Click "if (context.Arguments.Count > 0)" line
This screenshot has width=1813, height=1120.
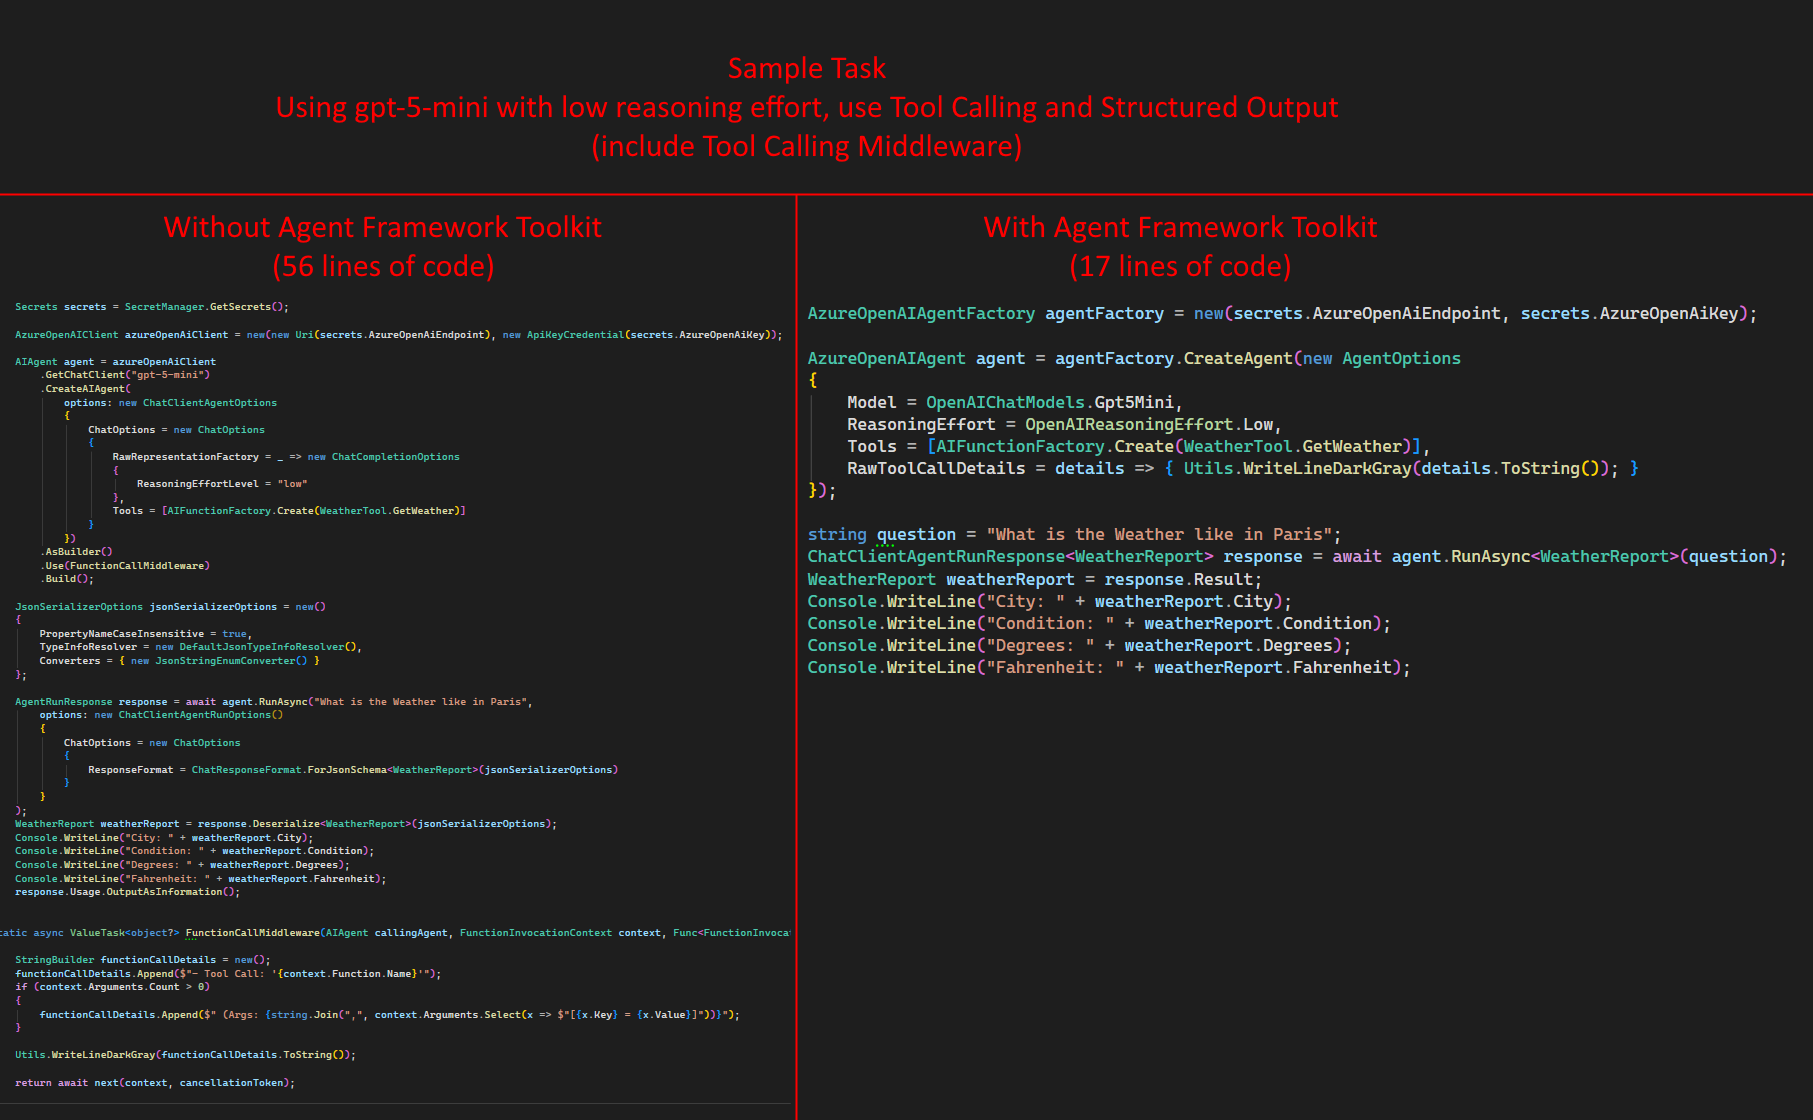112,987
